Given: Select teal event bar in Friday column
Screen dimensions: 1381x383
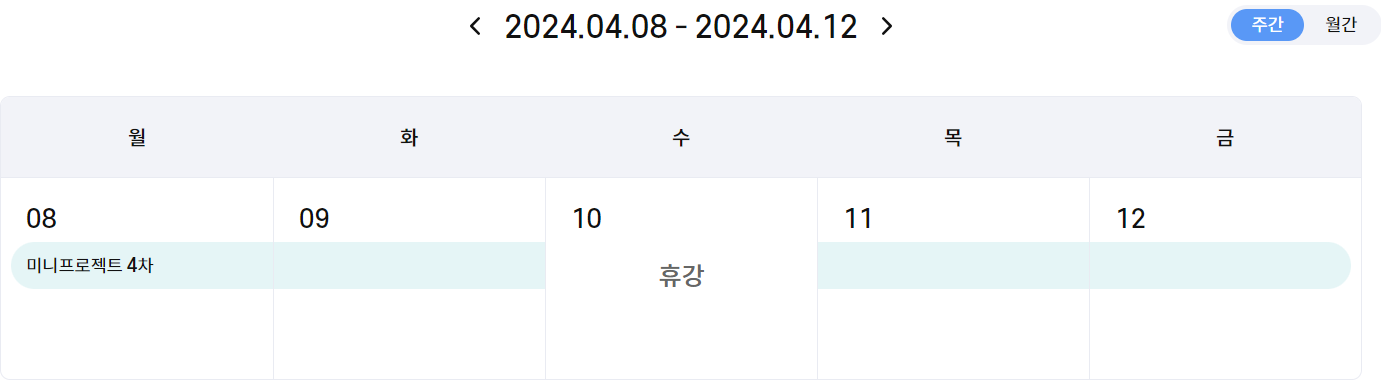Looking at the screenshot, I should point(1220,266).
